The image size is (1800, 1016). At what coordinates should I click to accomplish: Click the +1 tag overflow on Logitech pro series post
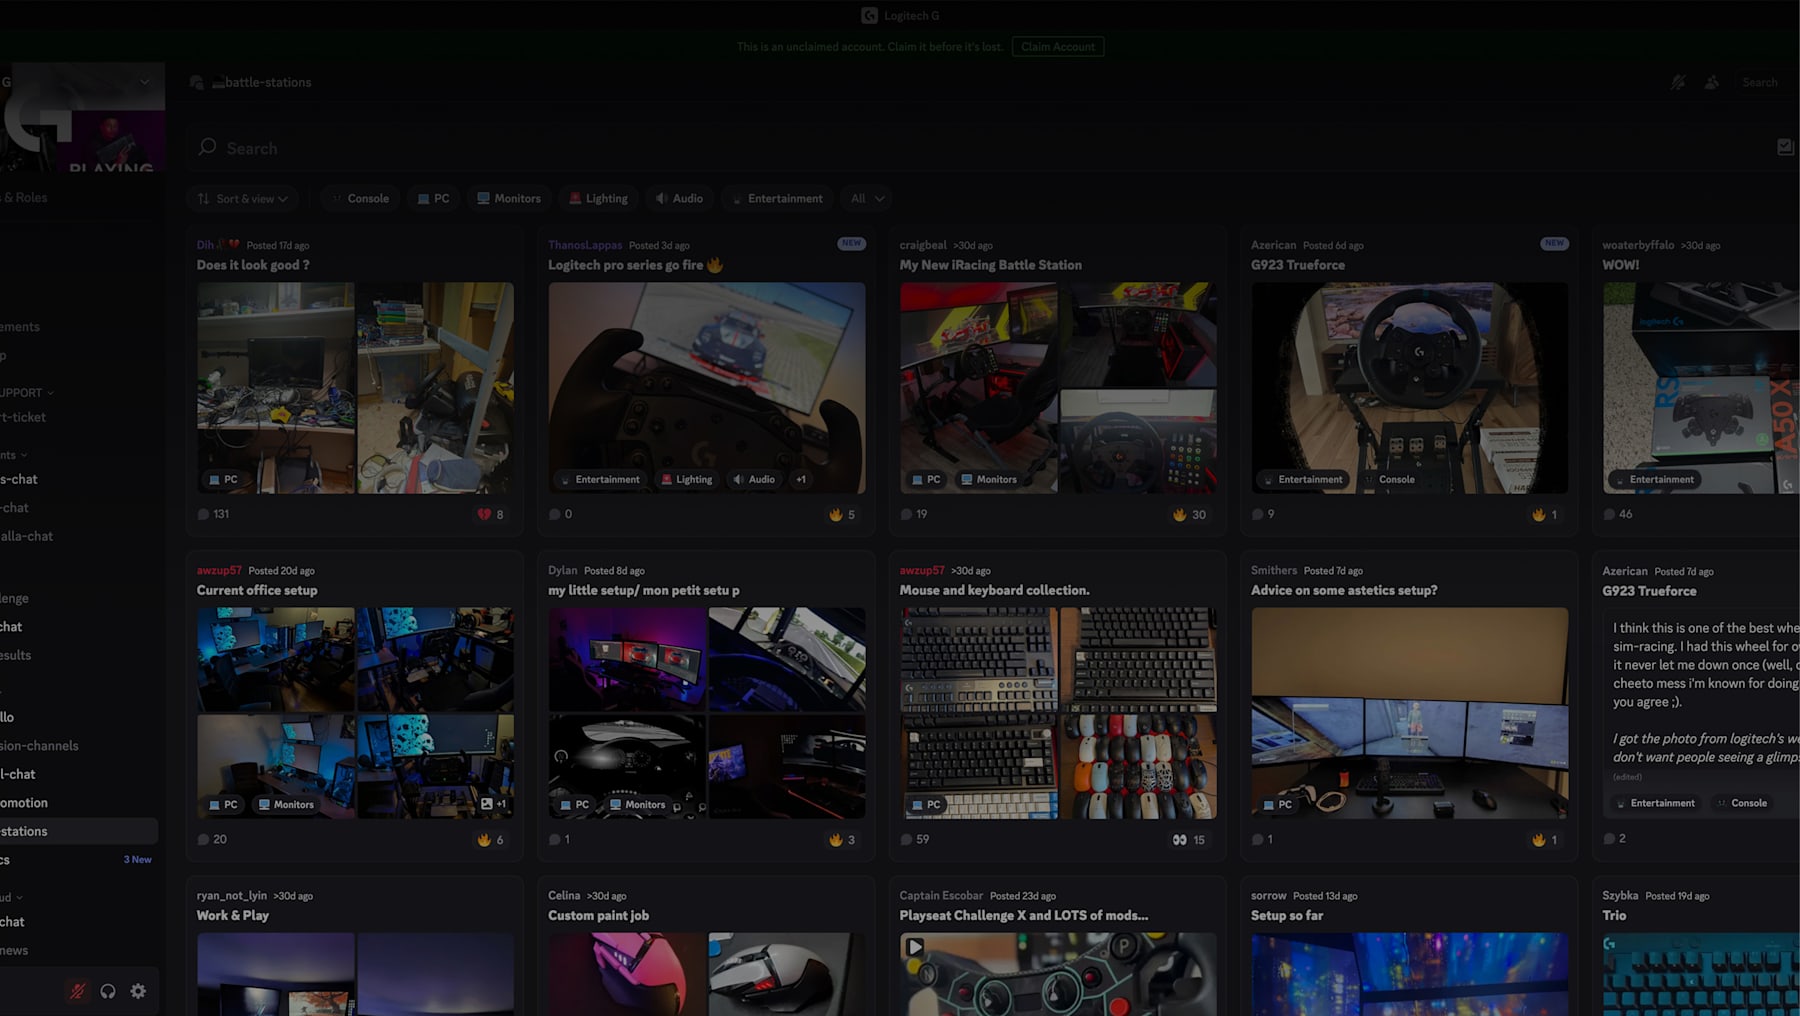click(801, 479)
